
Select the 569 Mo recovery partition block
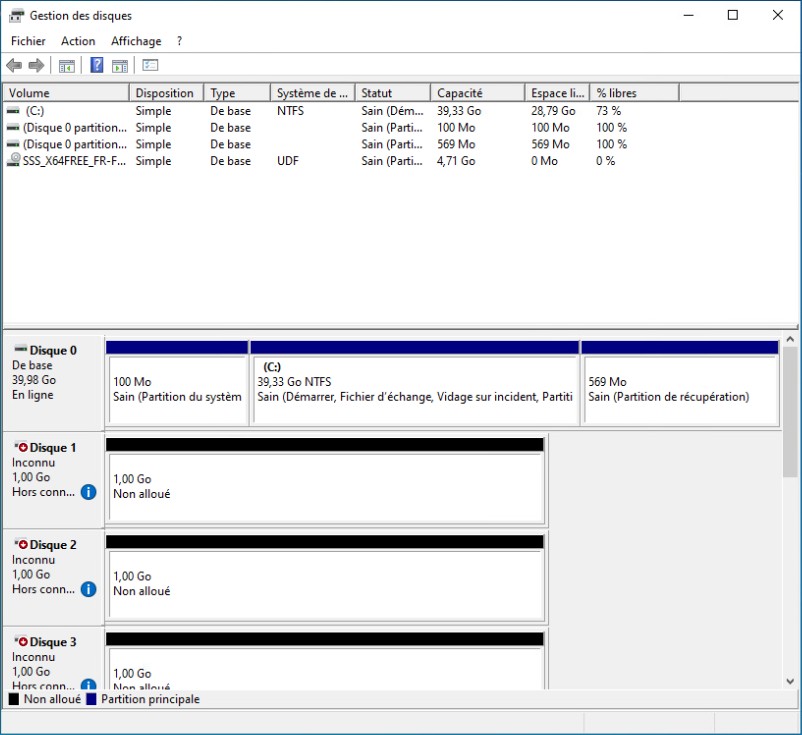pyautogui.click(x=680, y=383)
